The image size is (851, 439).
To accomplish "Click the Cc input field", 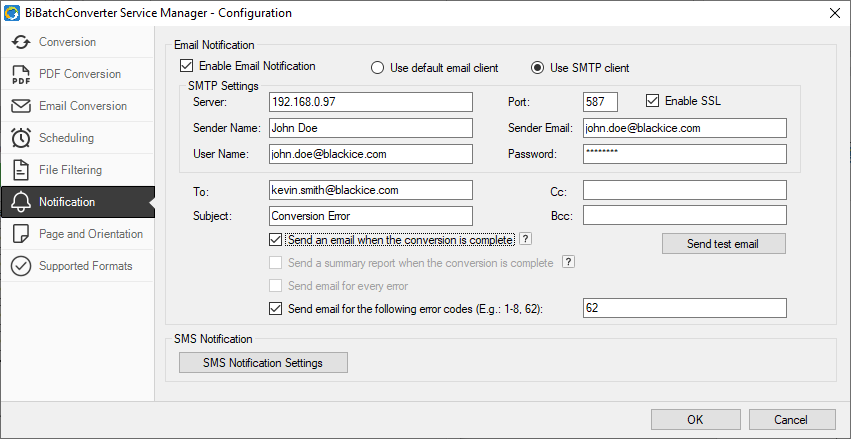I will pos(685,190).
